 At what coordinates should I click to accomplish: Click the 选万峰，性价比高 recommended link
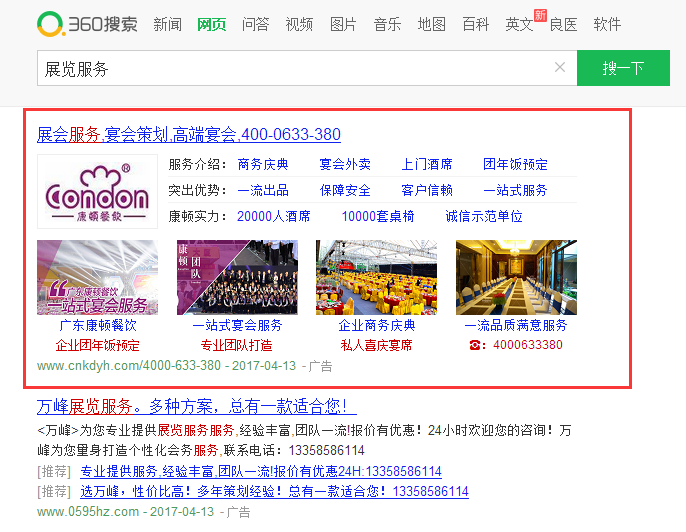(x=274, y=491)
